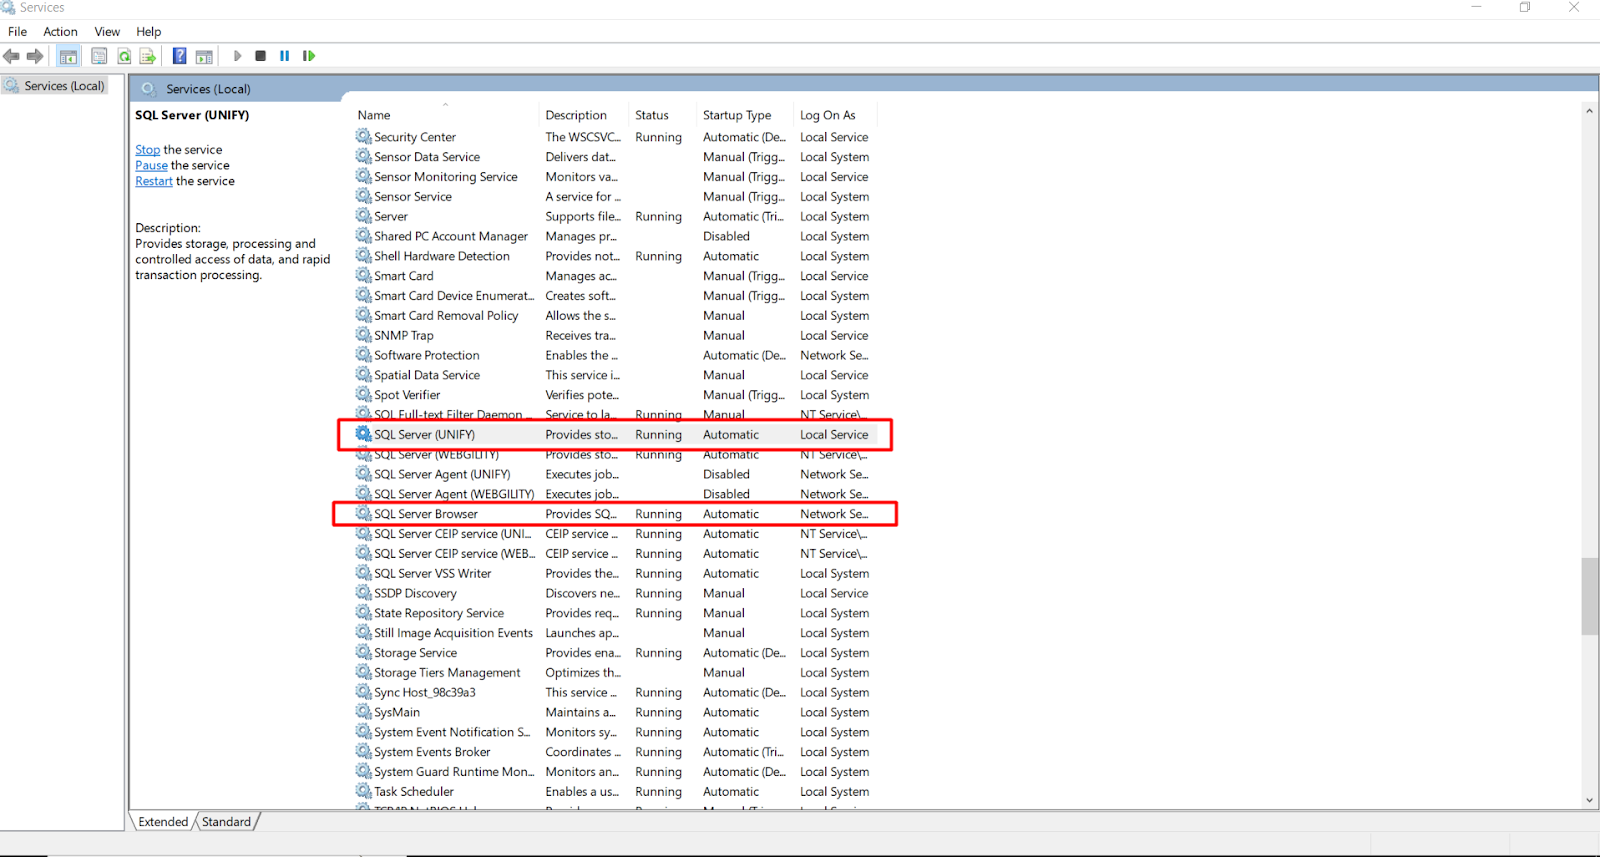Click the Stop Service toolbar icon

[x=260, y=56]
